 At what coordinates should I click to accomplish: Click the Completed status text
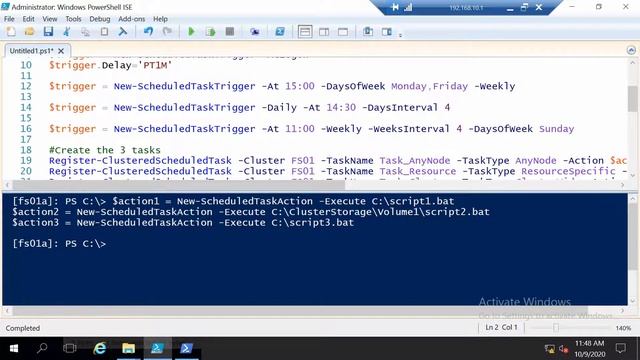coord(23,328)
